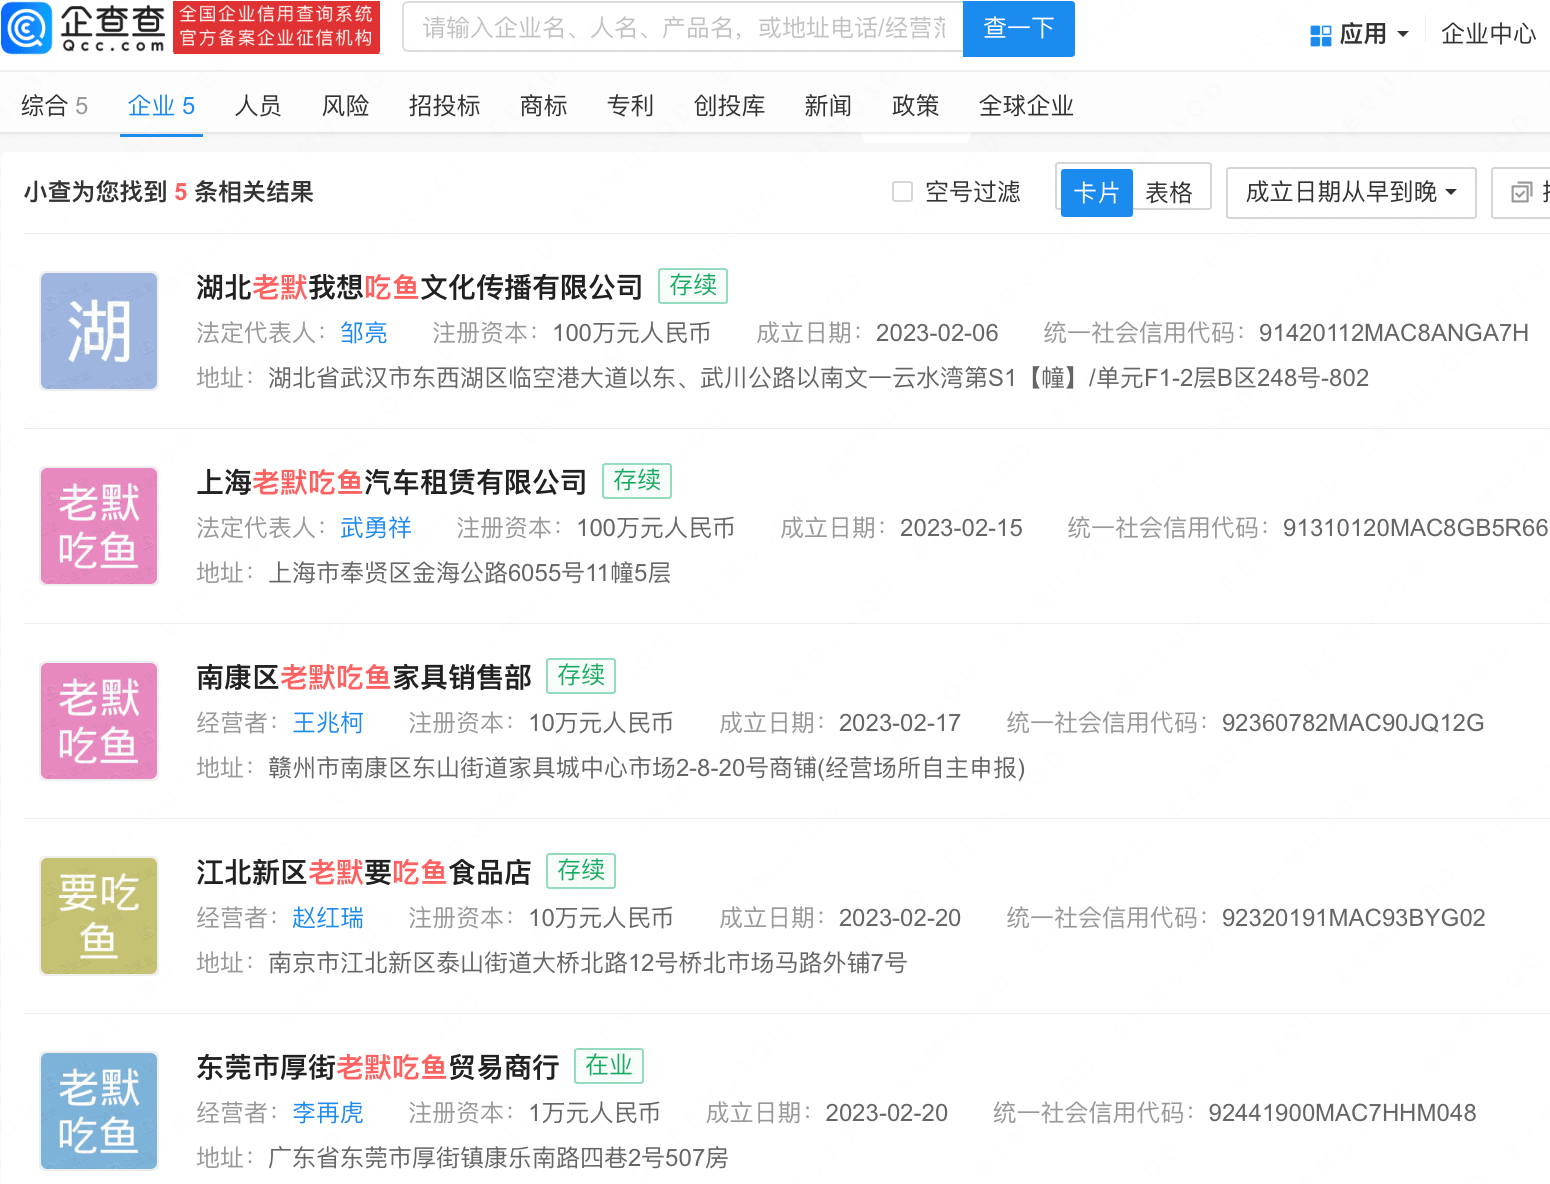Switch to the 招投标 tab

(x=444, y=106)
